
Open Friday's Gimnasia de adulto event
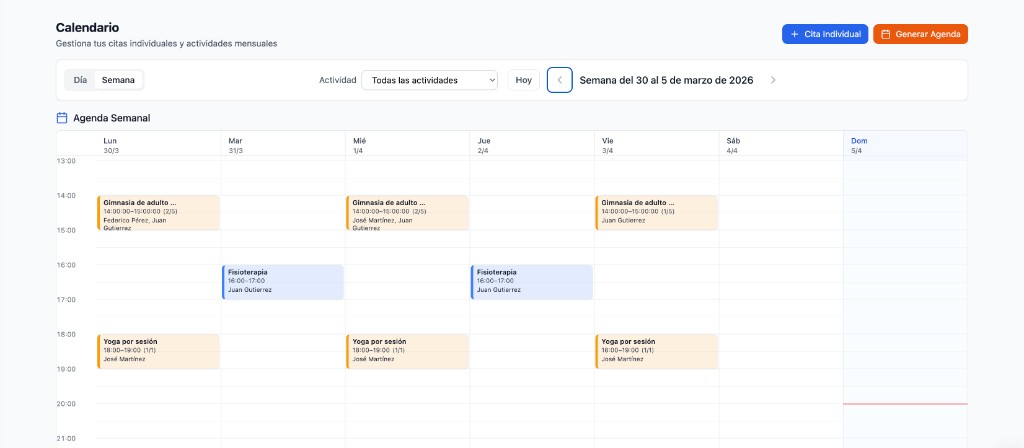(656, 213)
